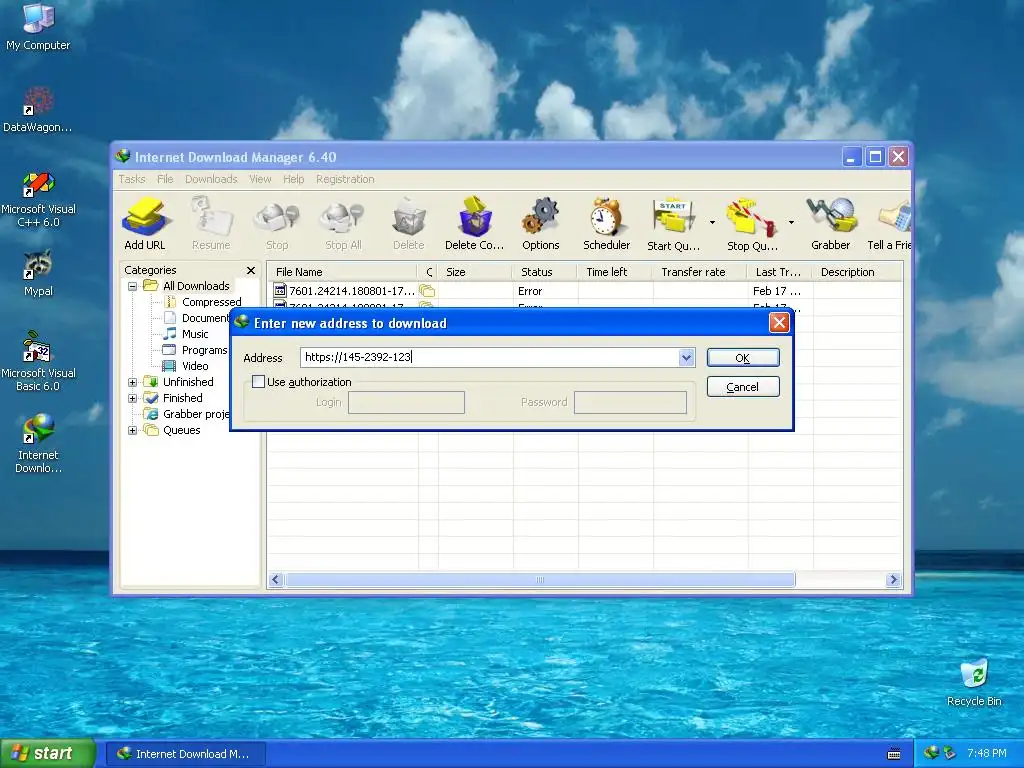Select the Music category
Viewport: 1024px width, 768px height.
tap(195, 334)
